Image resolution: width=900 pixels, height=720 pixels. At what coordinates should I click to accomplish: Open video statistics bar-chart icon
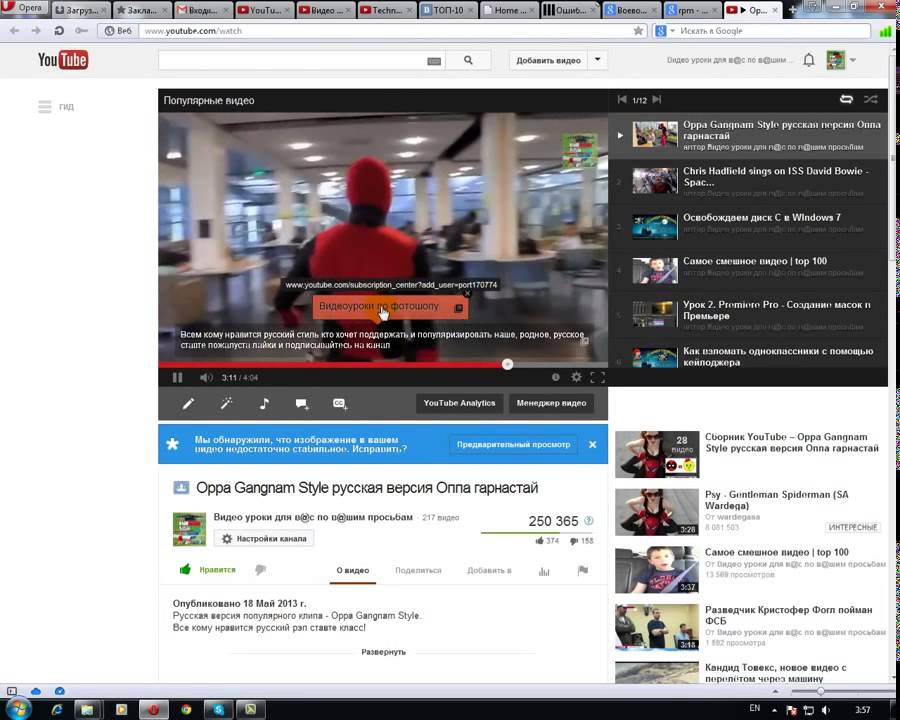544,571
